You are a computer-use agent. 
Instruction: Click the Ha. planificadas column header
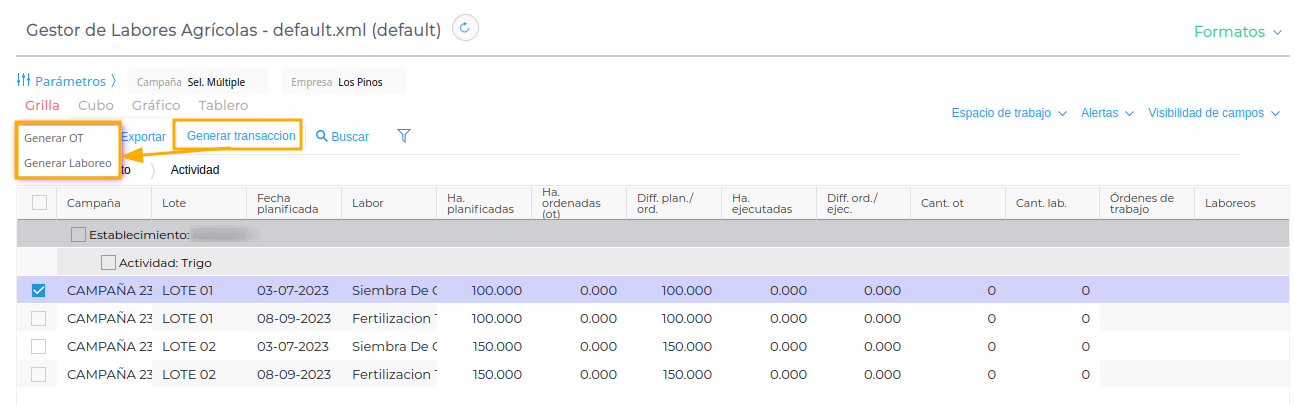coord(484,203)
